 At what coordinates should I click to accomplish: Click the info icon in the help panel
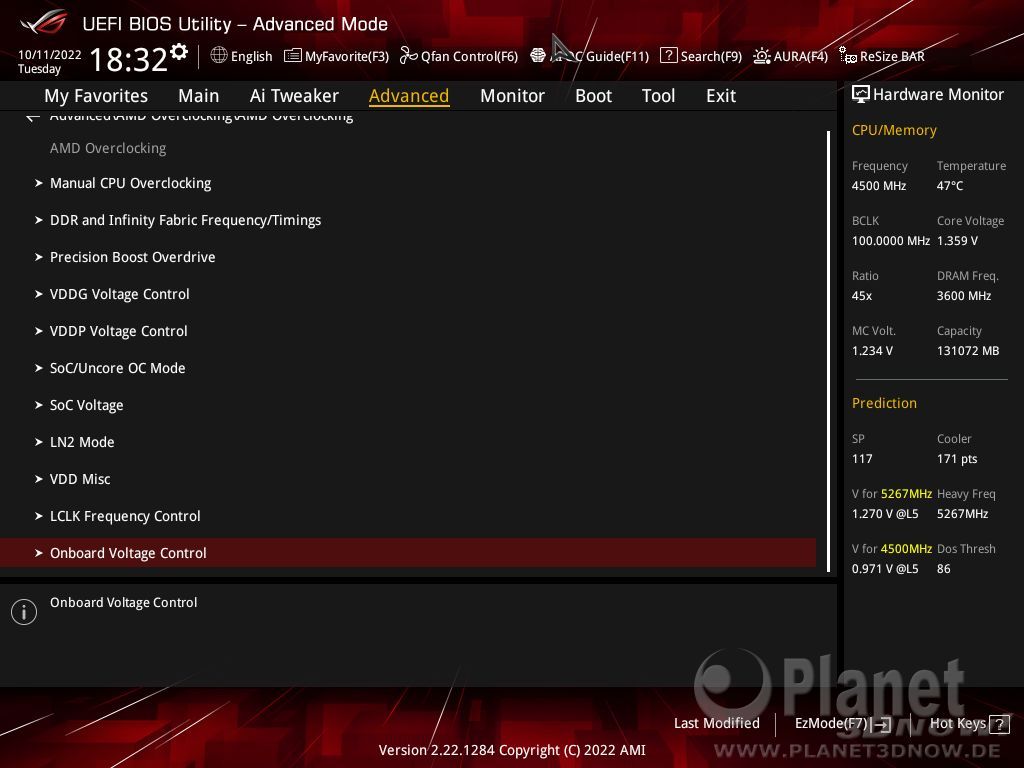coord(24,612)
